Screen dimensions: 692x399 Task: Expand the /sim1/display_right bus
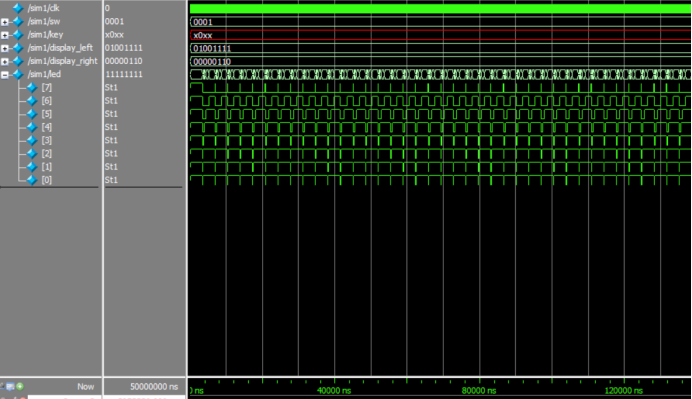click(x=4, y=61)
